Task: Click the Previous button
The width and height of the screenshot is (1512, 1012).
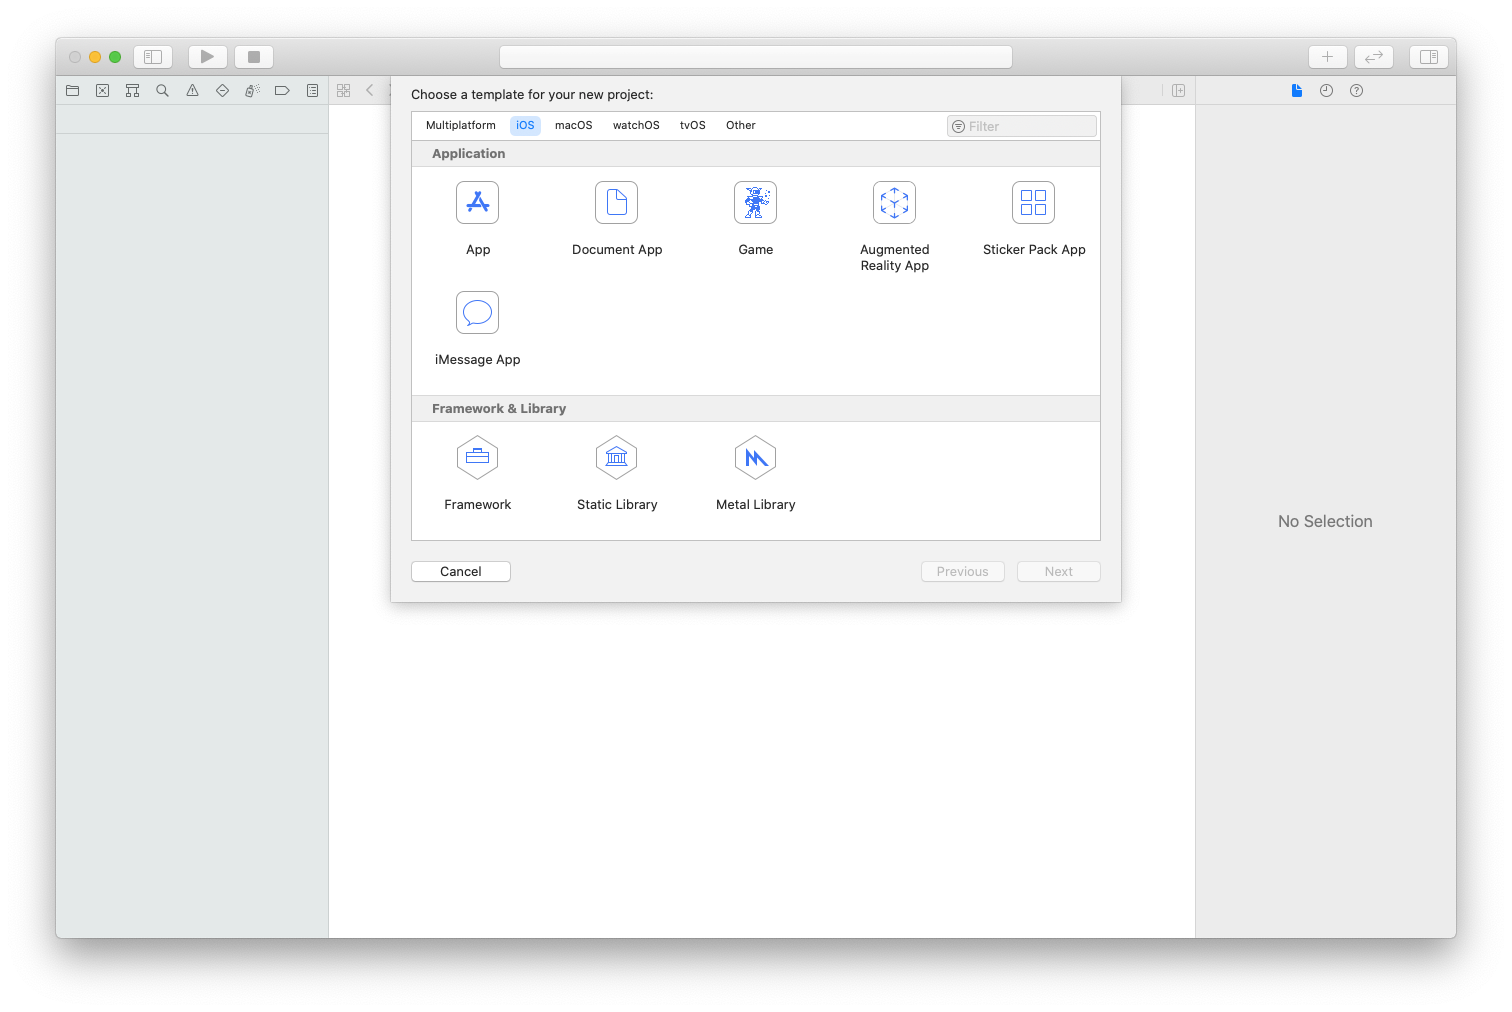Action: [x=963, y=571]
